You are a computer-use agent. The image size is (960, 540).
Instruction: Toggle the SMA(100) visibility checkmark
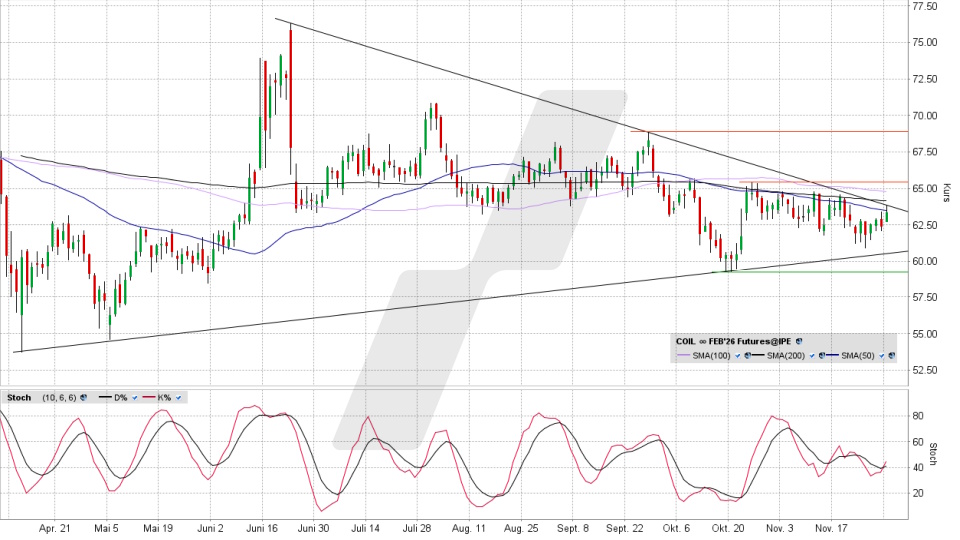[x=738, y=356]
